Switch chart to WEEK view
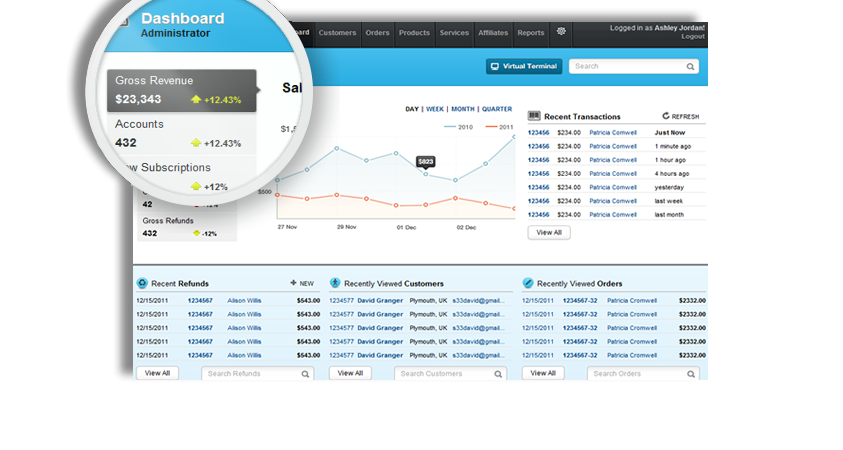 tap(435, 109)
